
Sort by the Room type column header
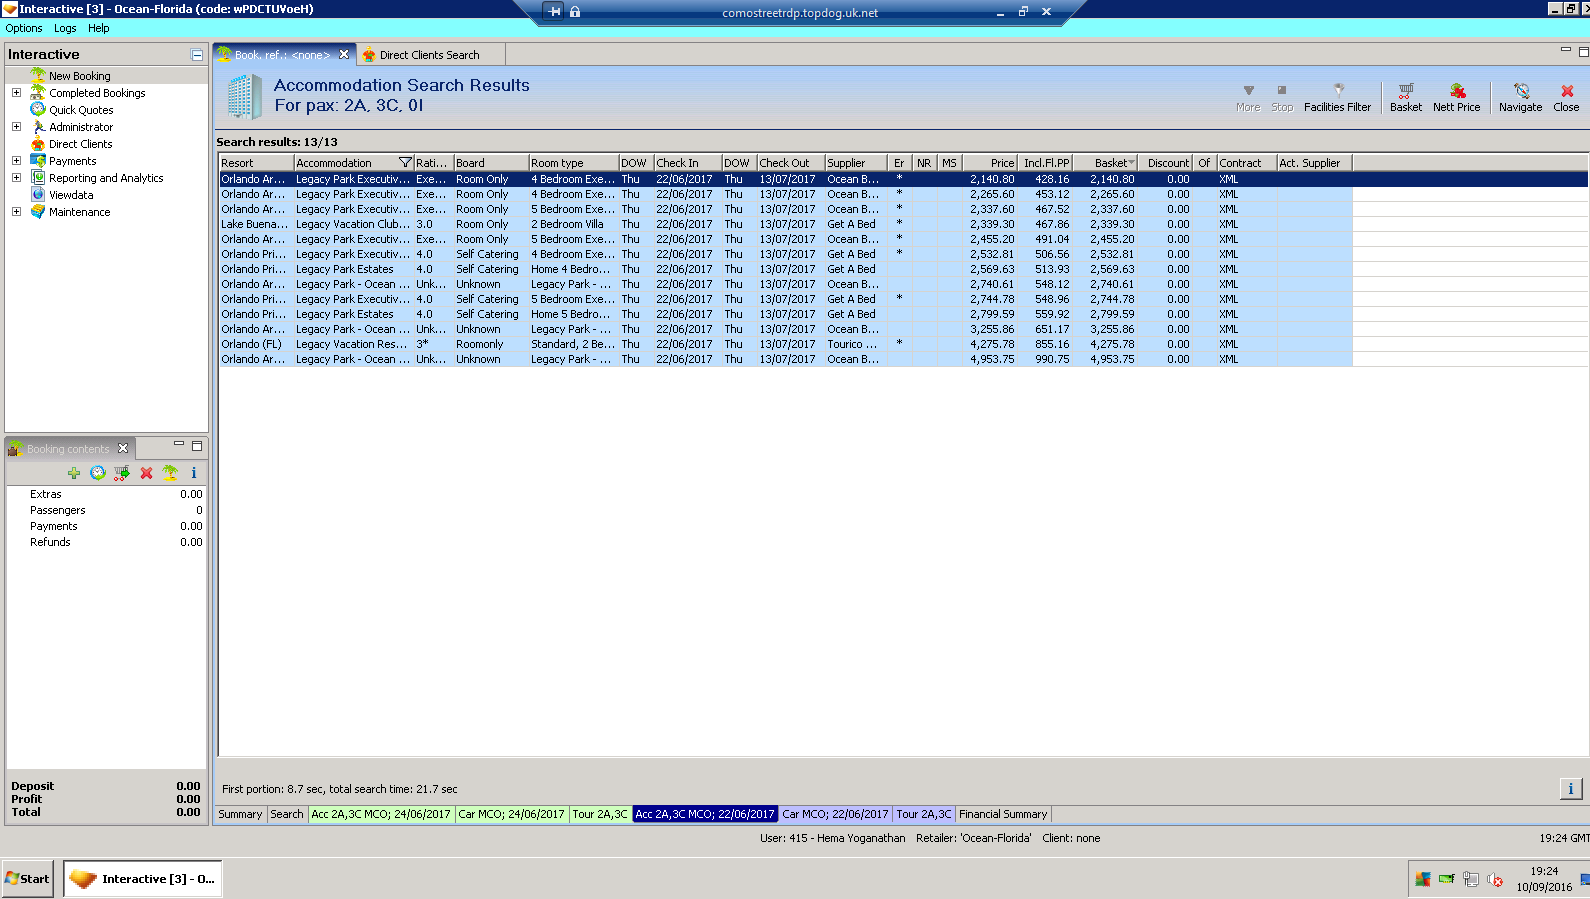573,163
